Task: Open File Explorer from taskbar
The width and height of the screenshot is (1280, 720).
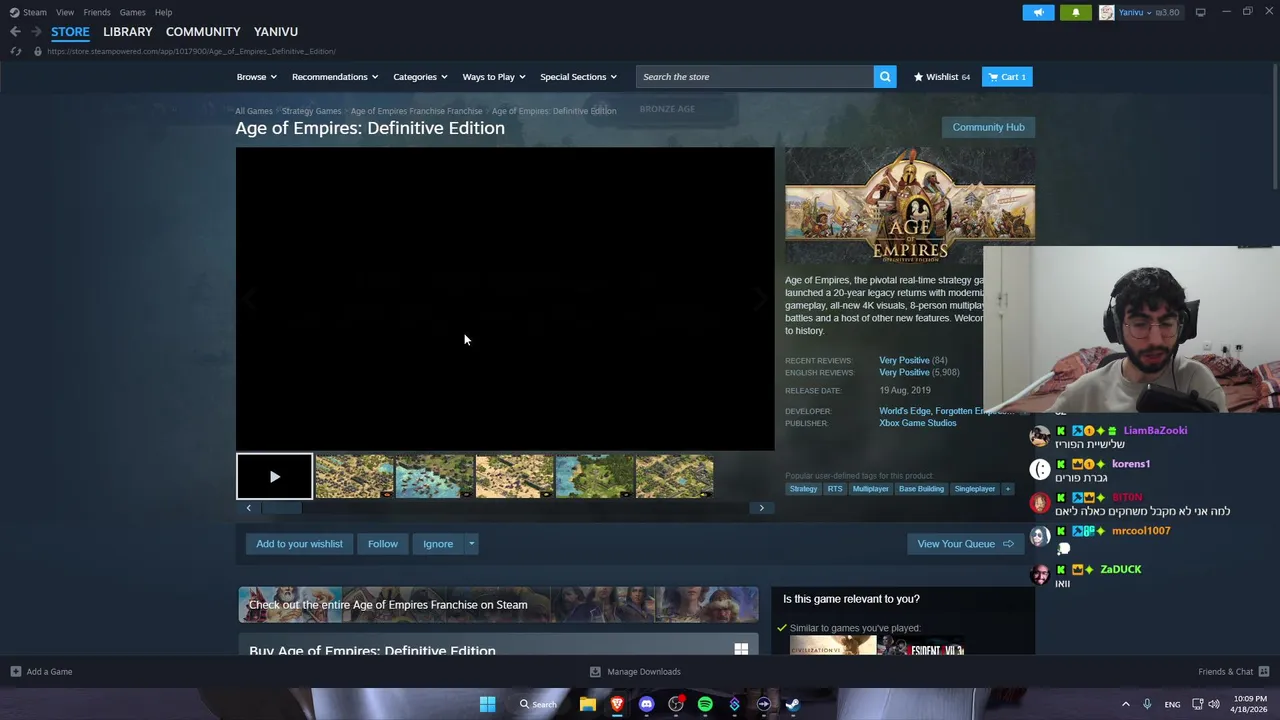Action: click(x=588, y=704)
